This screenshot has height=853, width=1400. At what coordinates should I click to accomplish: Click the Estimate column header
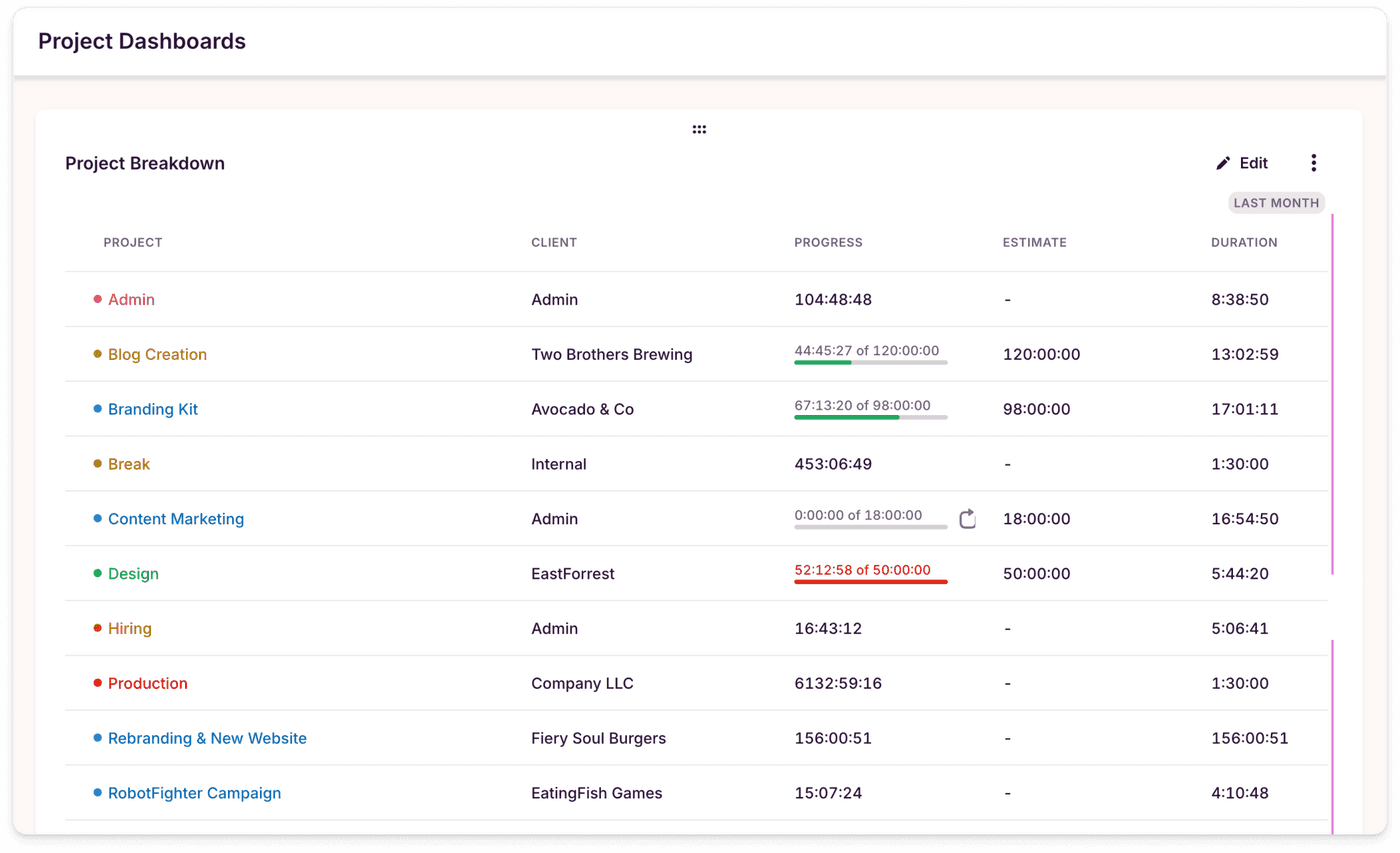click(1034, 242)
